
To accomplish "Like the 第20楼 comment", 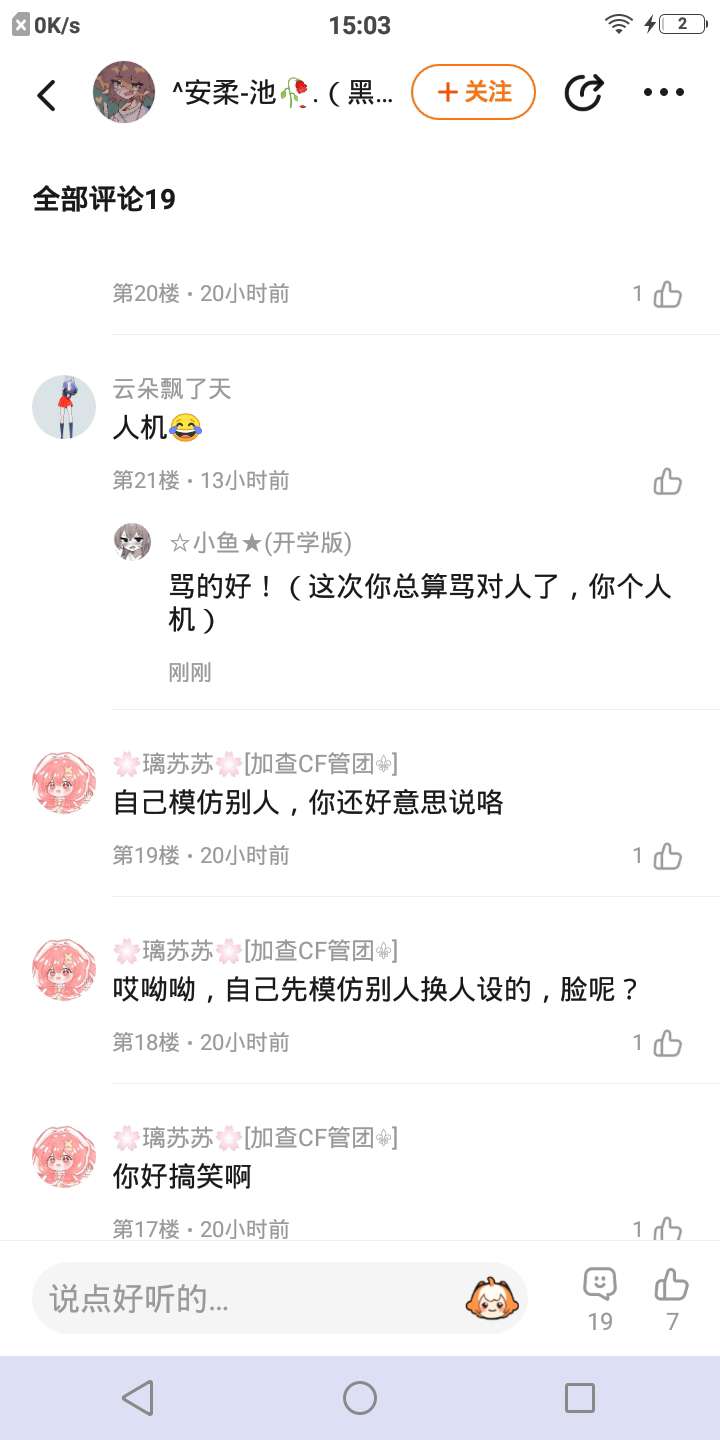I will (667, 294).
